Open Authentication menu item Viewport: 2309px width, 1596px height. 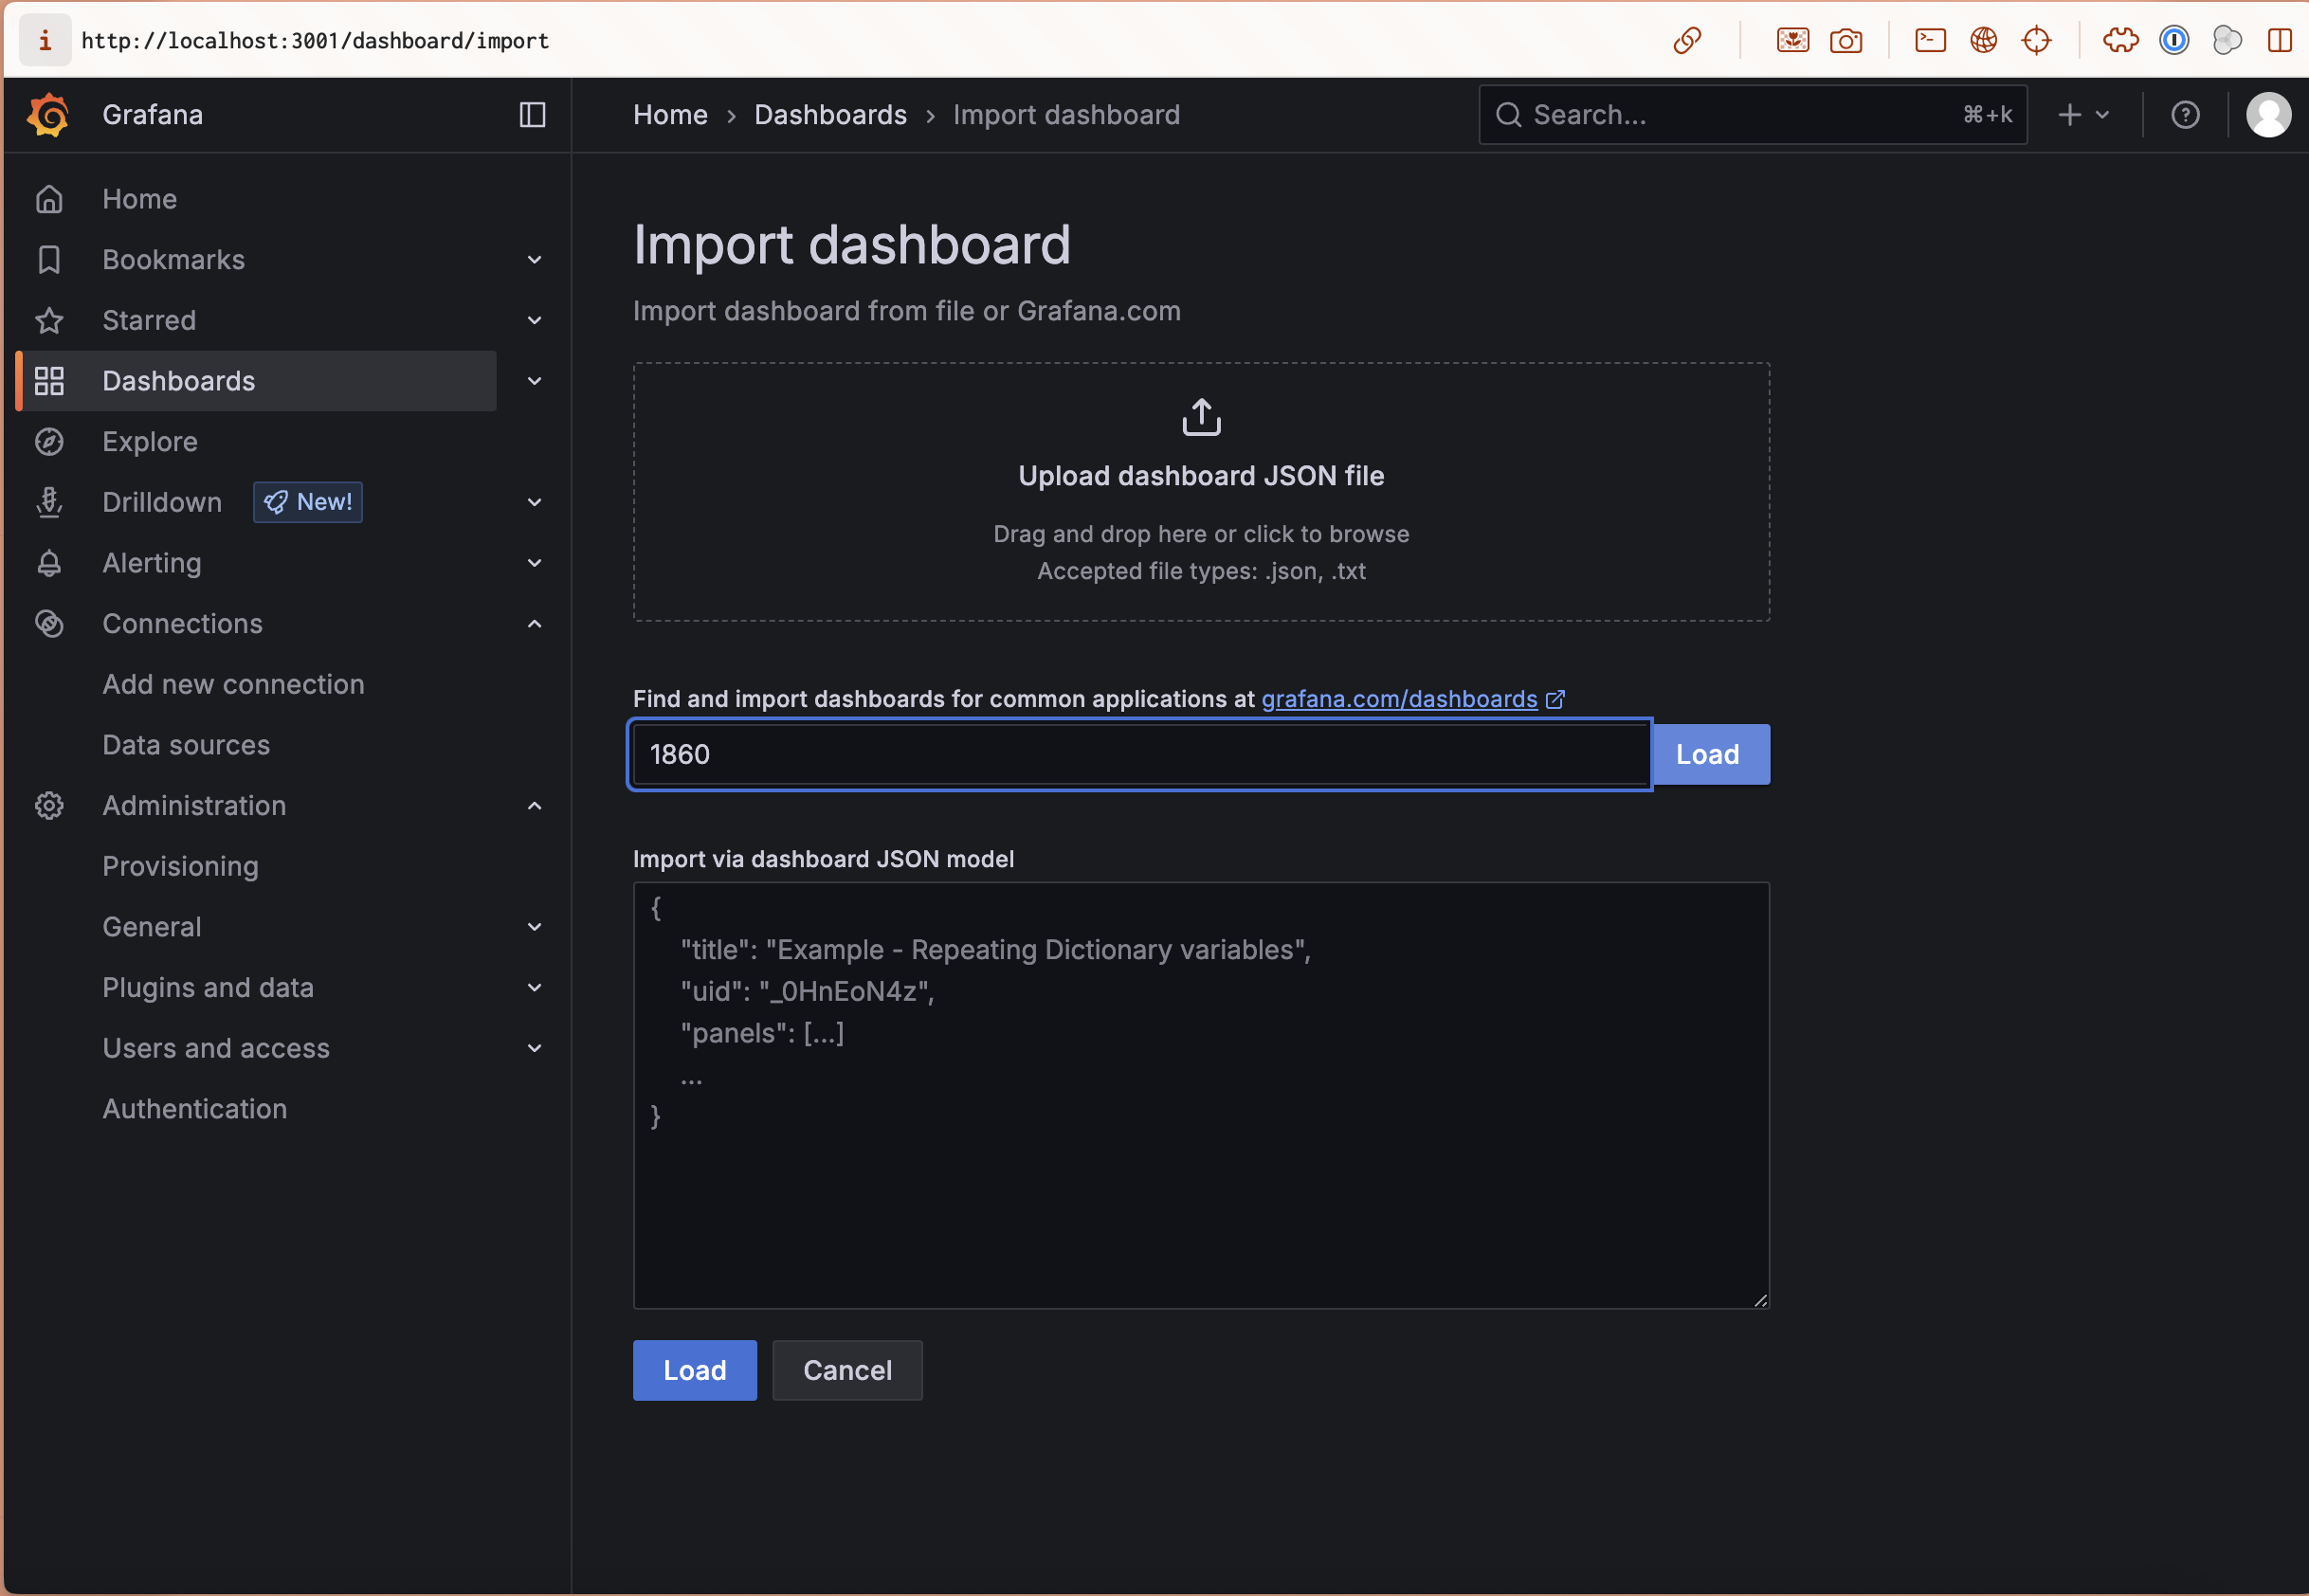[194, 1109]
